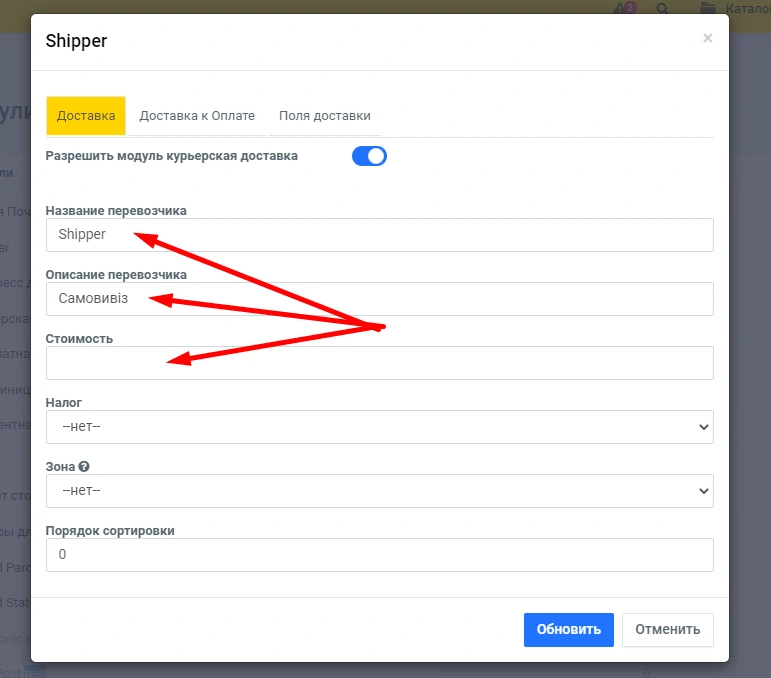Open the Доставка к Оплате tab
This screenshot has height=678, width=771.
(197, 116)
